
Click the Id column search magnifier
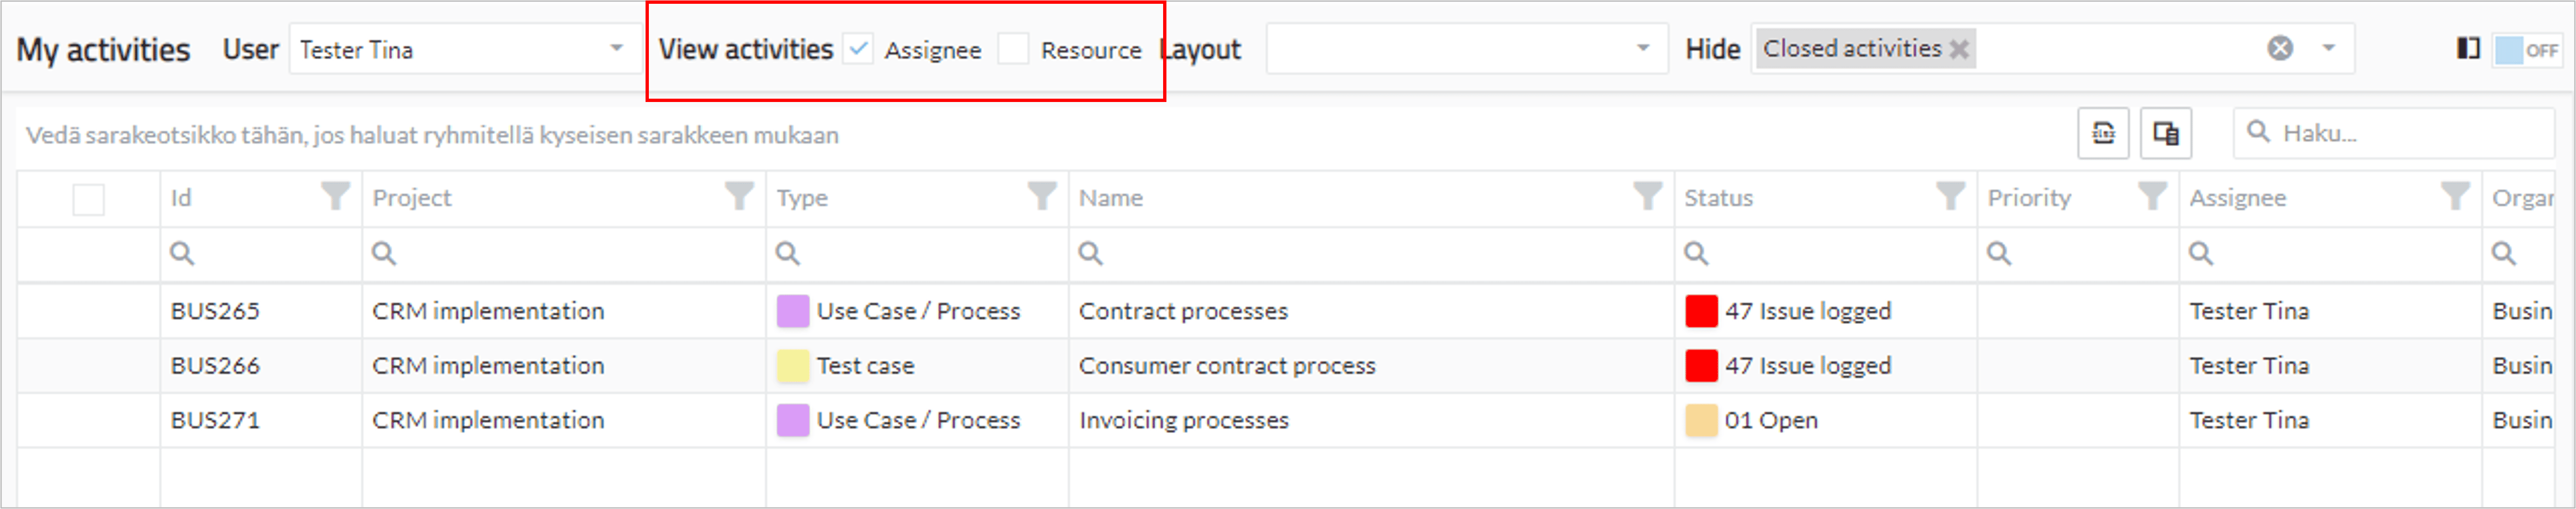point(182,253)
